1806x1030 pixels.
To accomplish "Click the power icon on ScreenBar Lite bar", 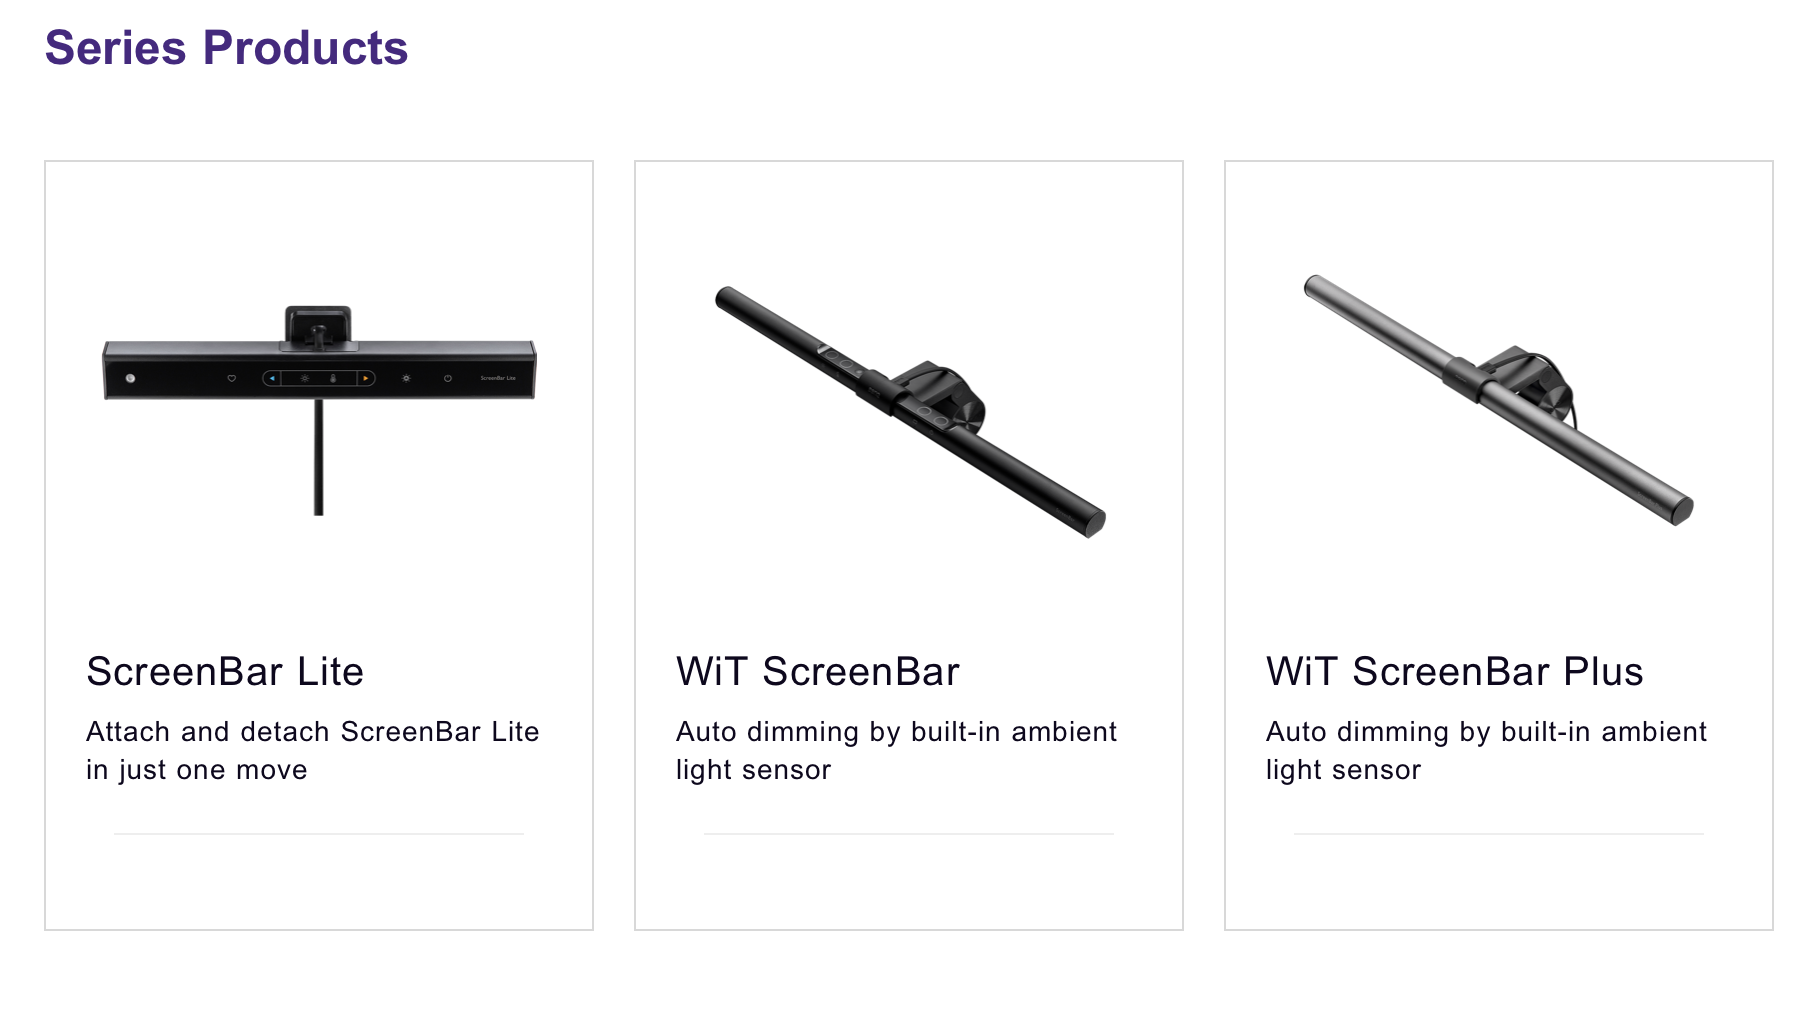I will pyautogui.click(x=448, y=378).
